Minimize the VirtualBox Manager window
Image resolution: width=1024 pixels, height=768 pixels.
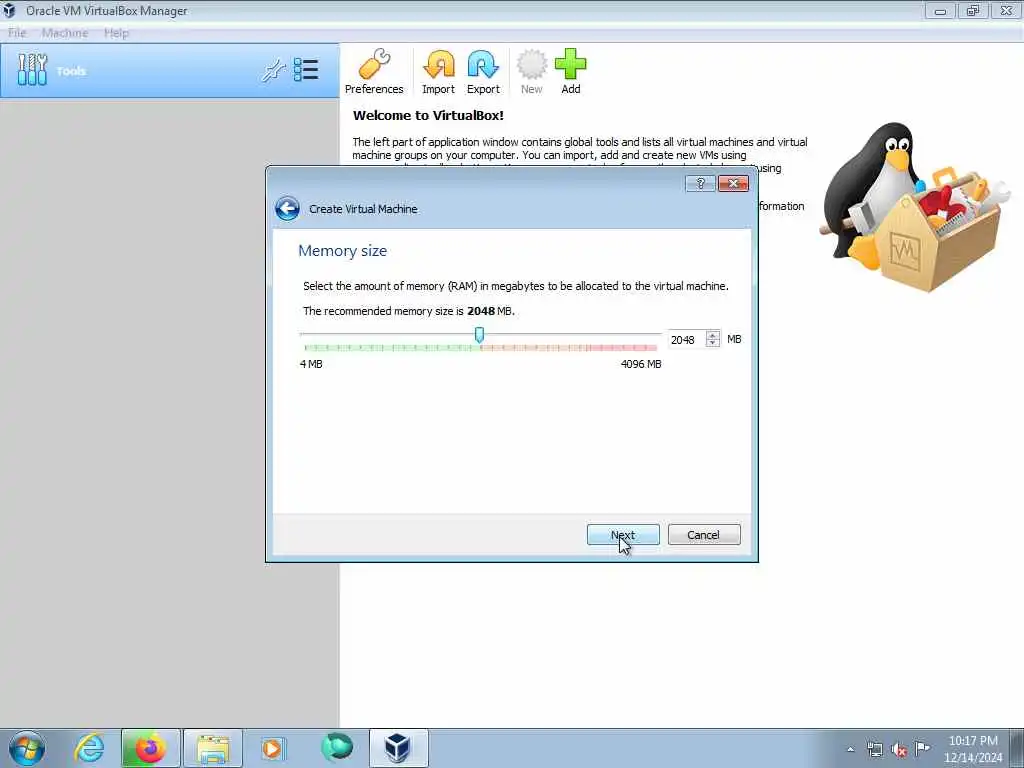pos(940,10)
